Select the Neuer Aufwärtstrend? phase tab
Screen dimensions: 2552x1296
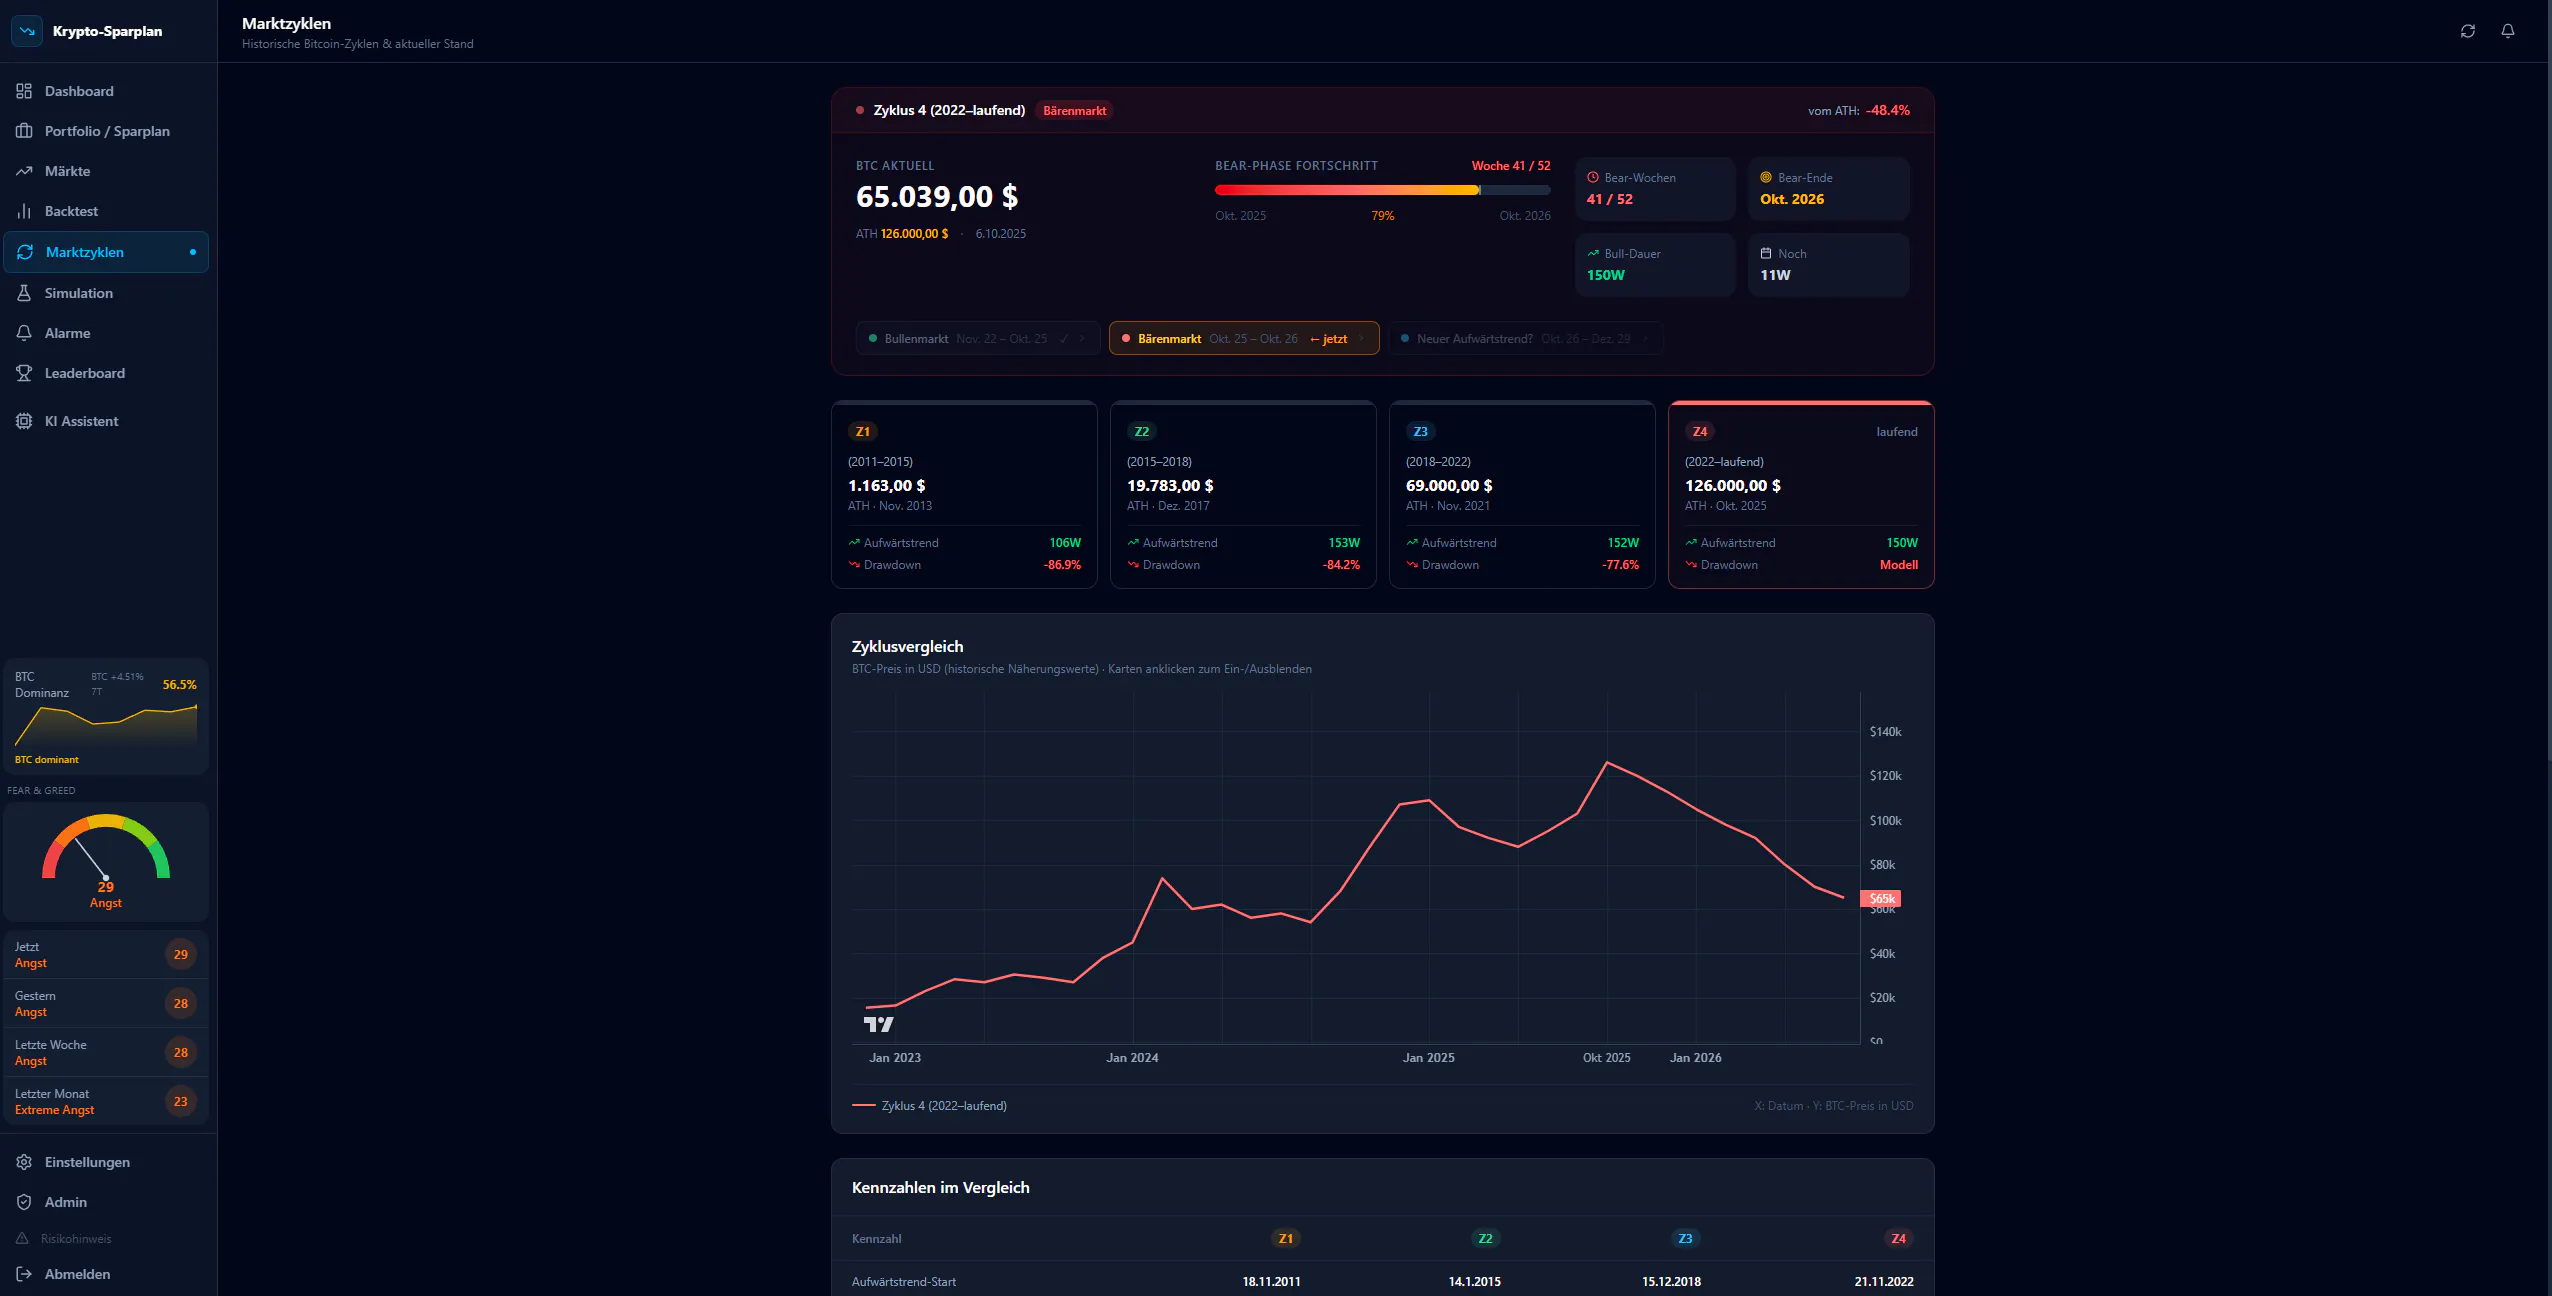coord(1525,338)
